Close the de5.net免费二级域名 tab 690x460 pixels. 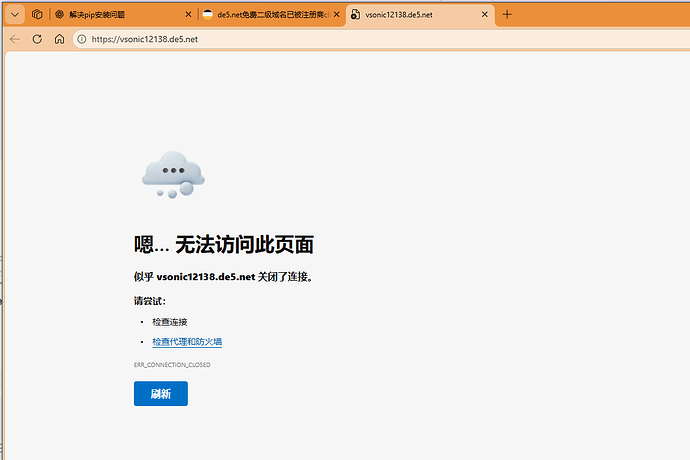tap(337, 15)
